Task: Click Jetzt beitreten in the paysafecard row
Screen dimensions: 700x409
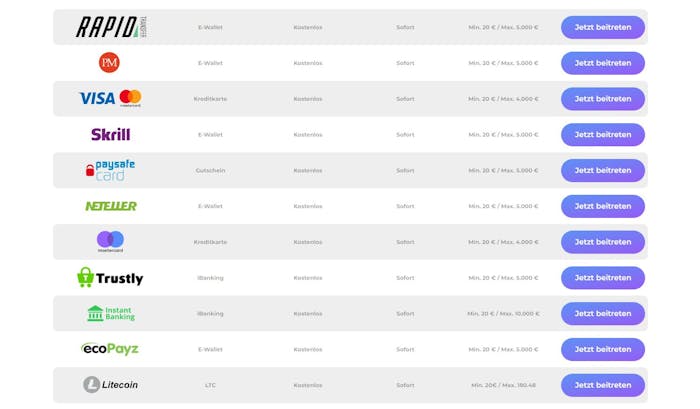Action: click(x=603, y=170)
